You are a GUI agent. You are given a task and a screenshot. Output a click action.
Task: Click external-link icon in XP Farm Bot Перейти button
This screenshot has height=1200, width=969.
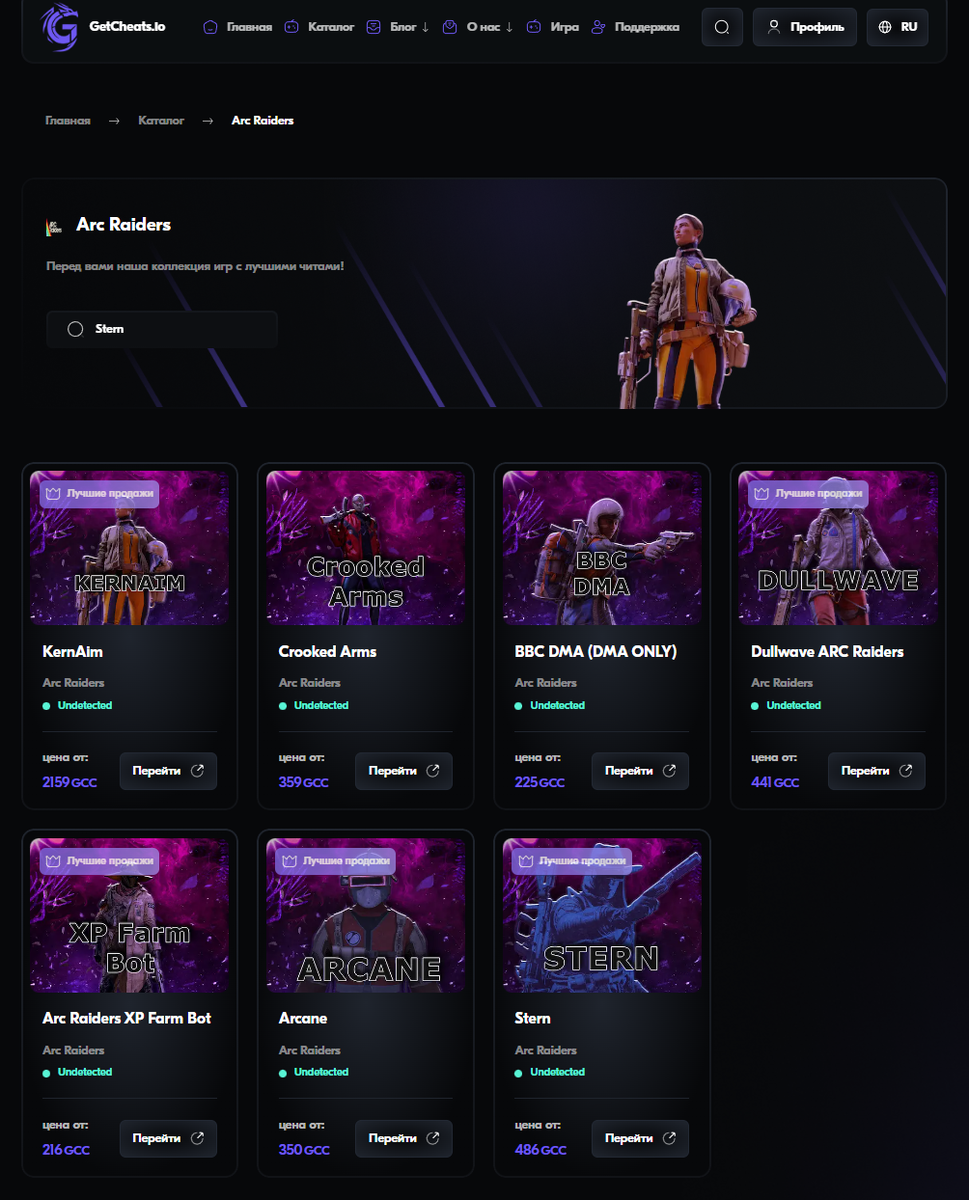tap(197, 1138)
